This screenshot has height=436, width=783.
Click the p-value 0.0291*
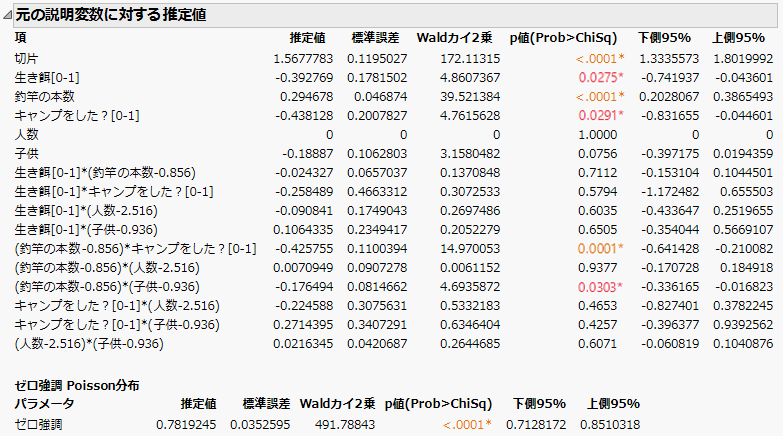click(x=601, y=115)
